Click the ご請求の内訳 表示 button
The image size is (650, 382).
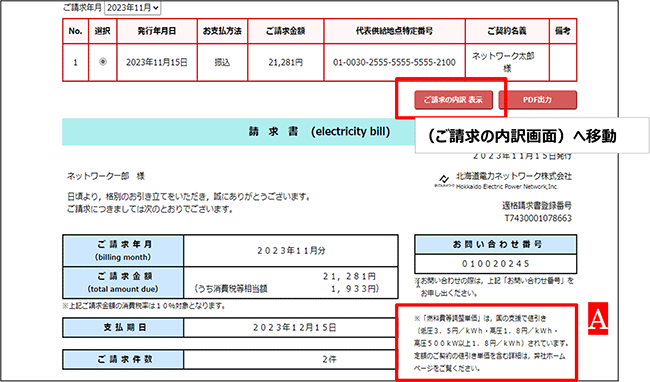click(x=454, y=100)
